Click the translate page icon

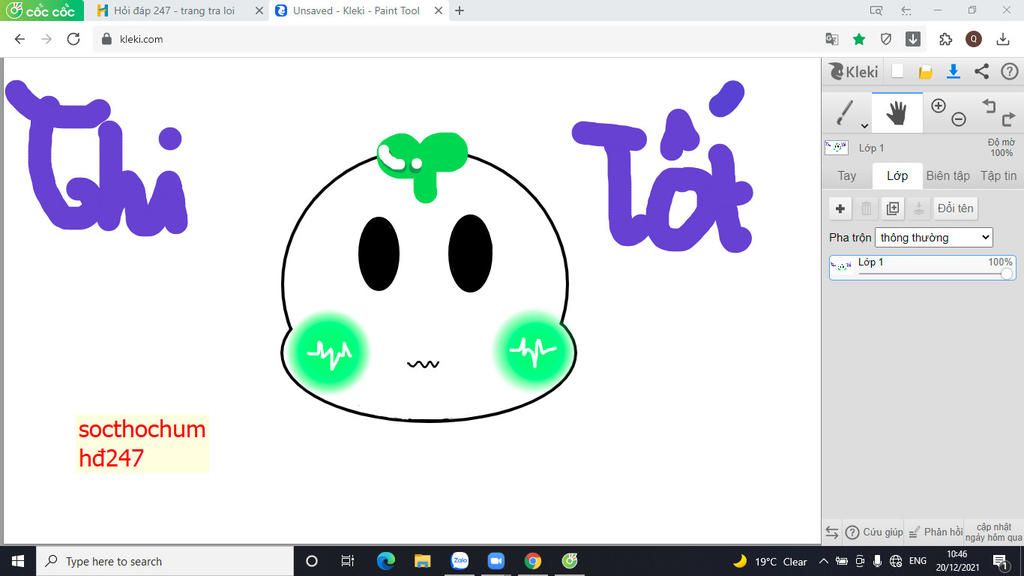click(x=831, y=39)
